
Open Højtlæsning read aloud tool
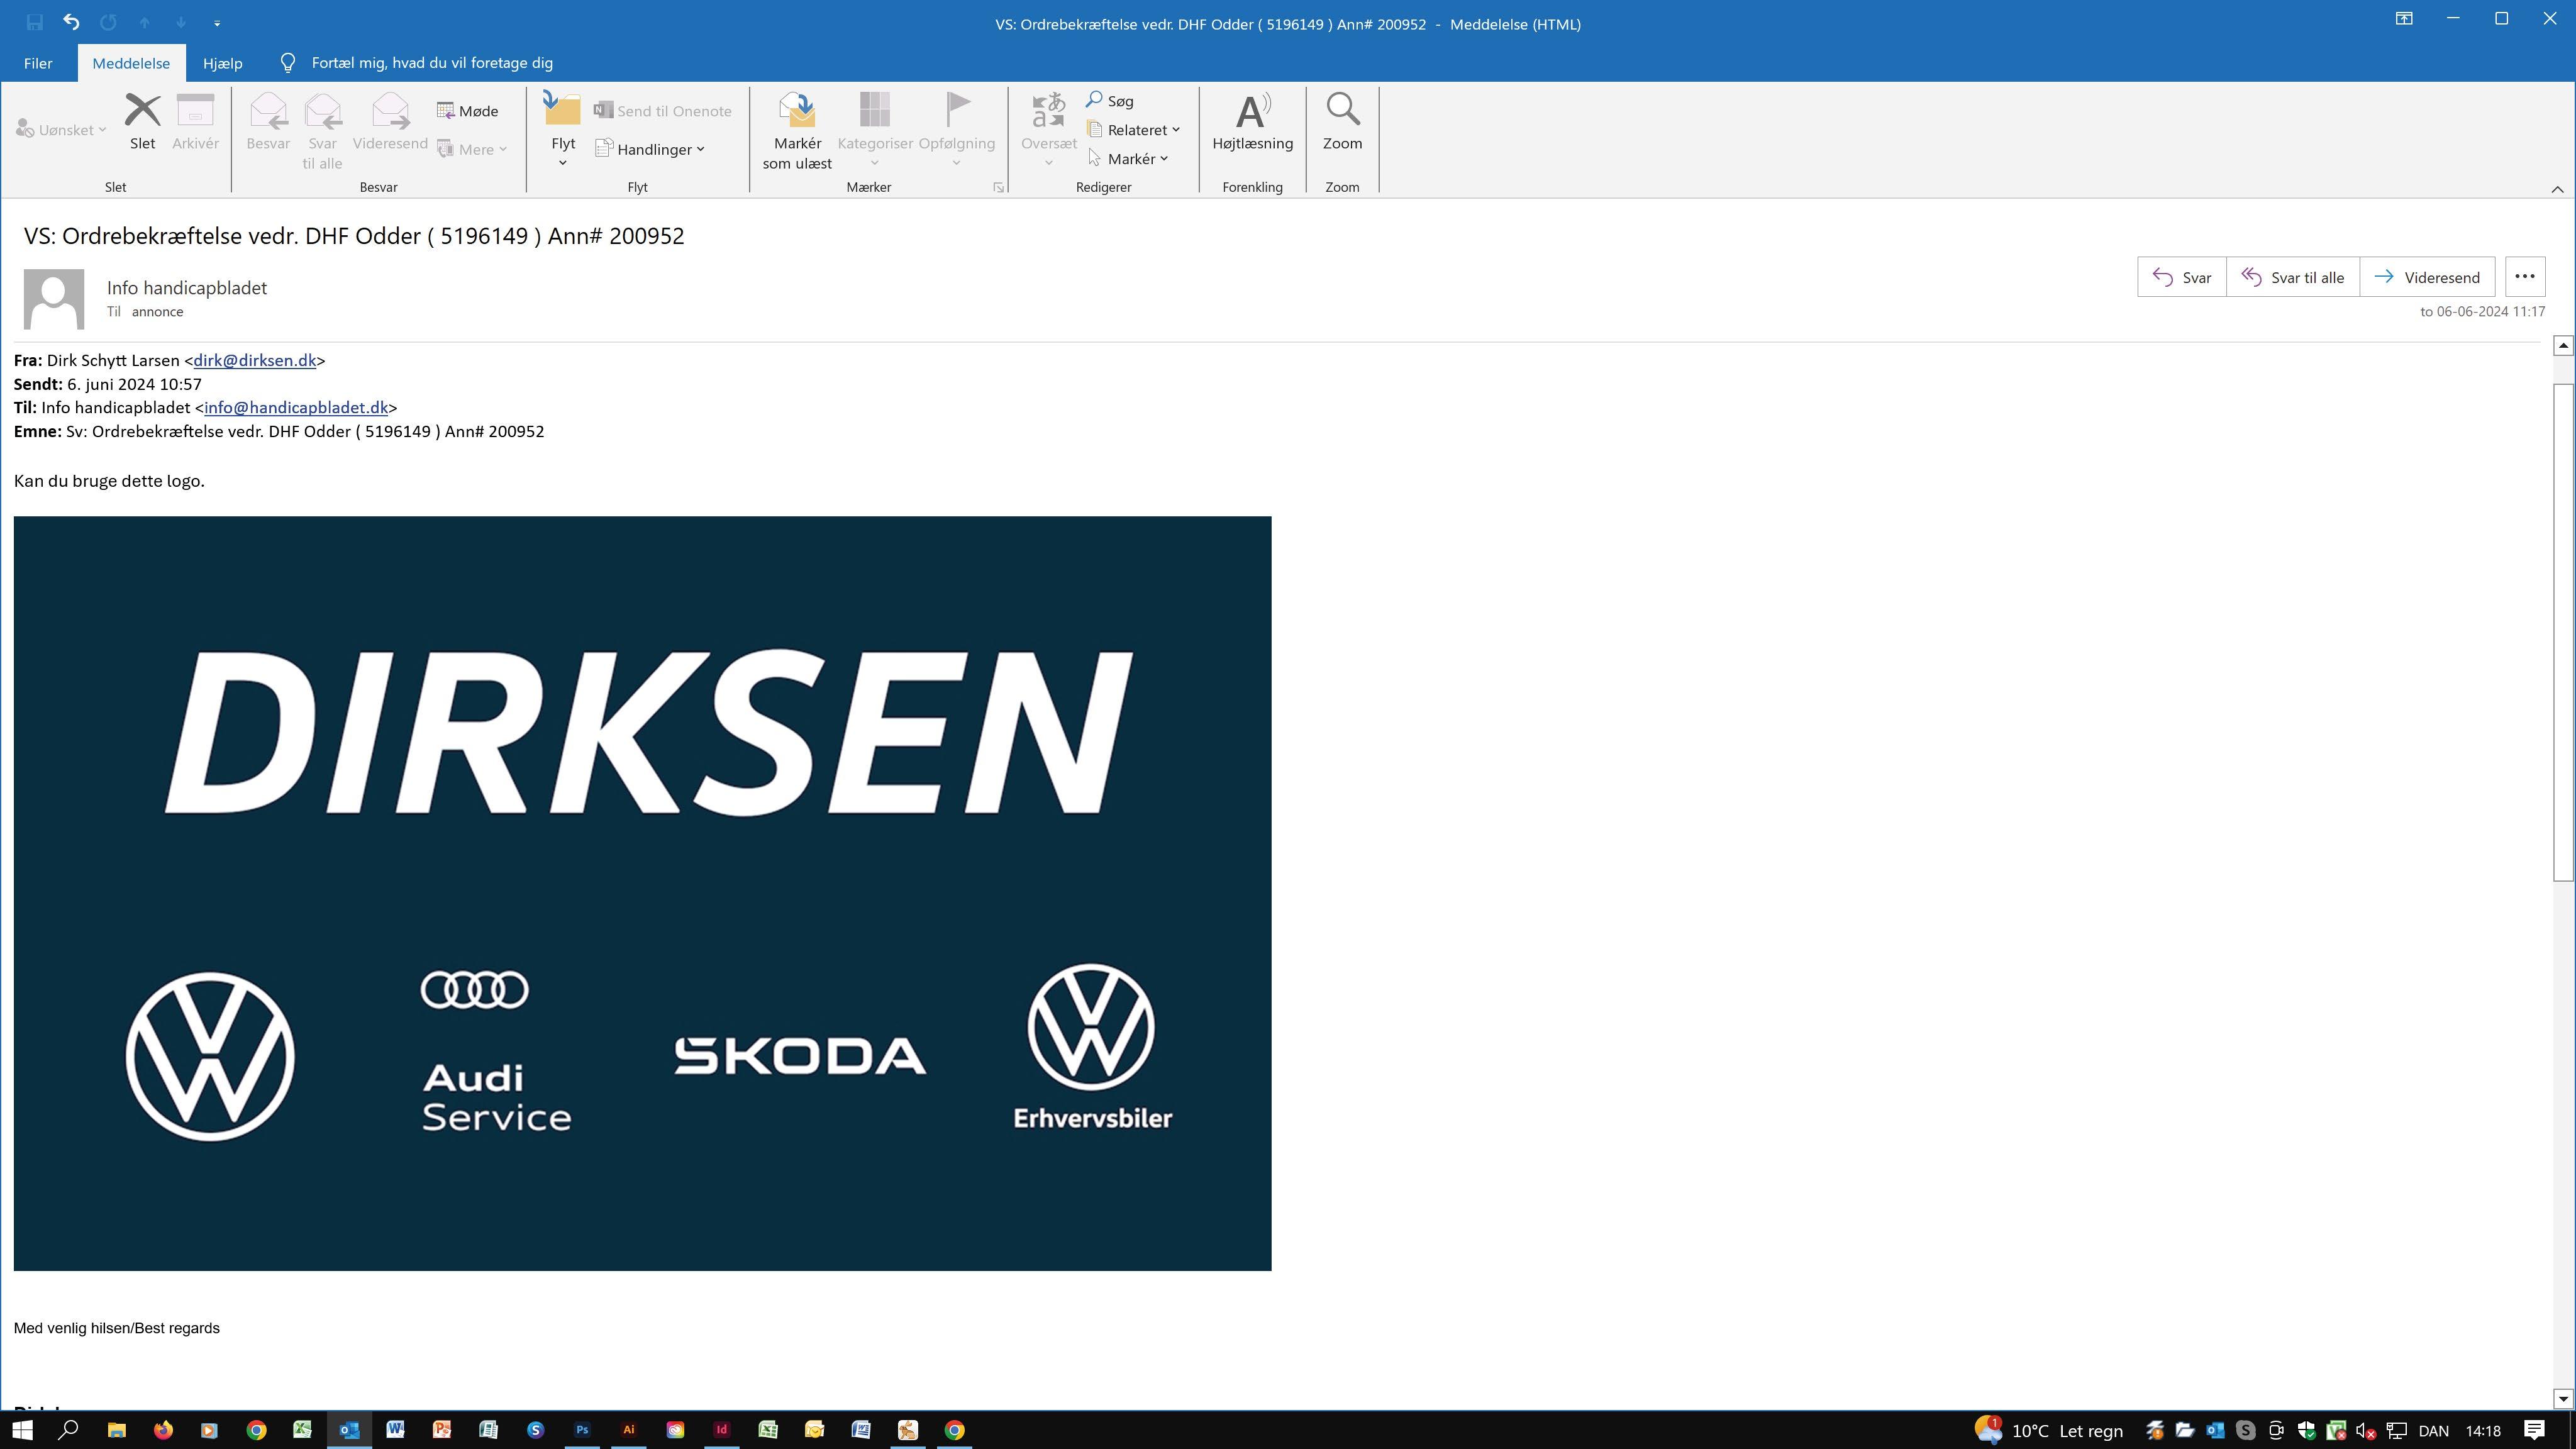[x=1252, y=111]
